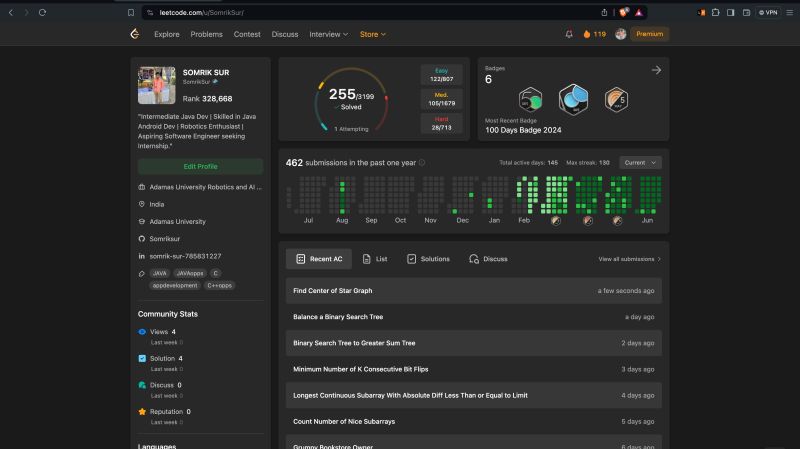Open the Problems nav item
Viewport: 800px width, 449px height.
[x=207, y=34]
